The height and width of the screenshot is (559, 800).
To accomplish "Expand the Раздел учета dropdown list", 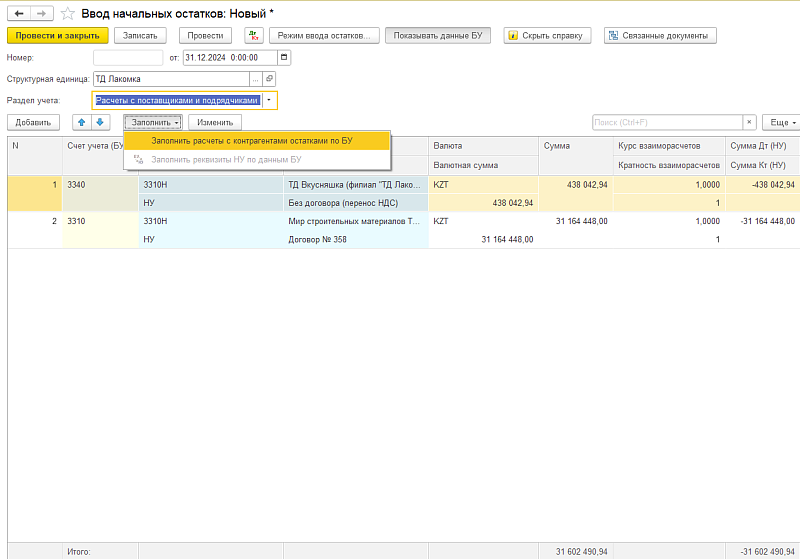I will [271, 100].
